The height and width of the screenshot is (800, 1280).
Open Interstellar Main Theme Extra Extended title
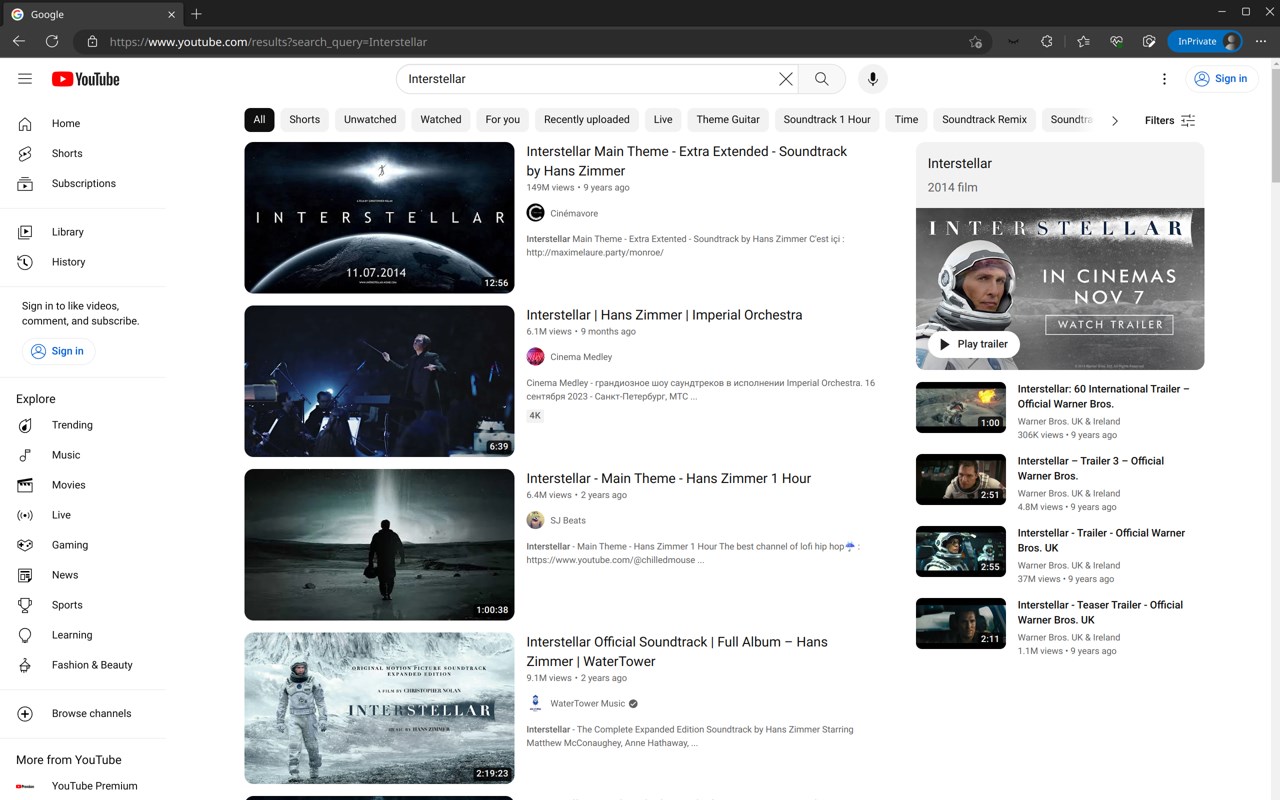687,161
